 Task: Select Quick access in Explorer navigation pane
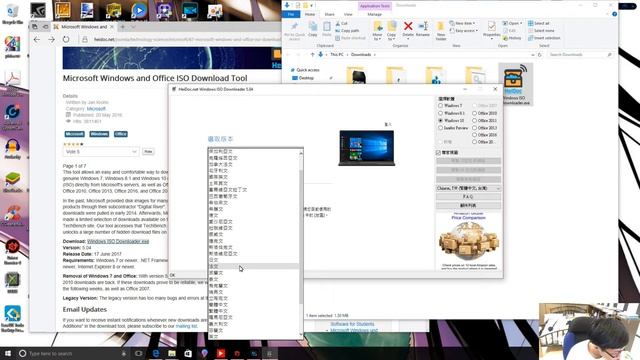(307, 70)
